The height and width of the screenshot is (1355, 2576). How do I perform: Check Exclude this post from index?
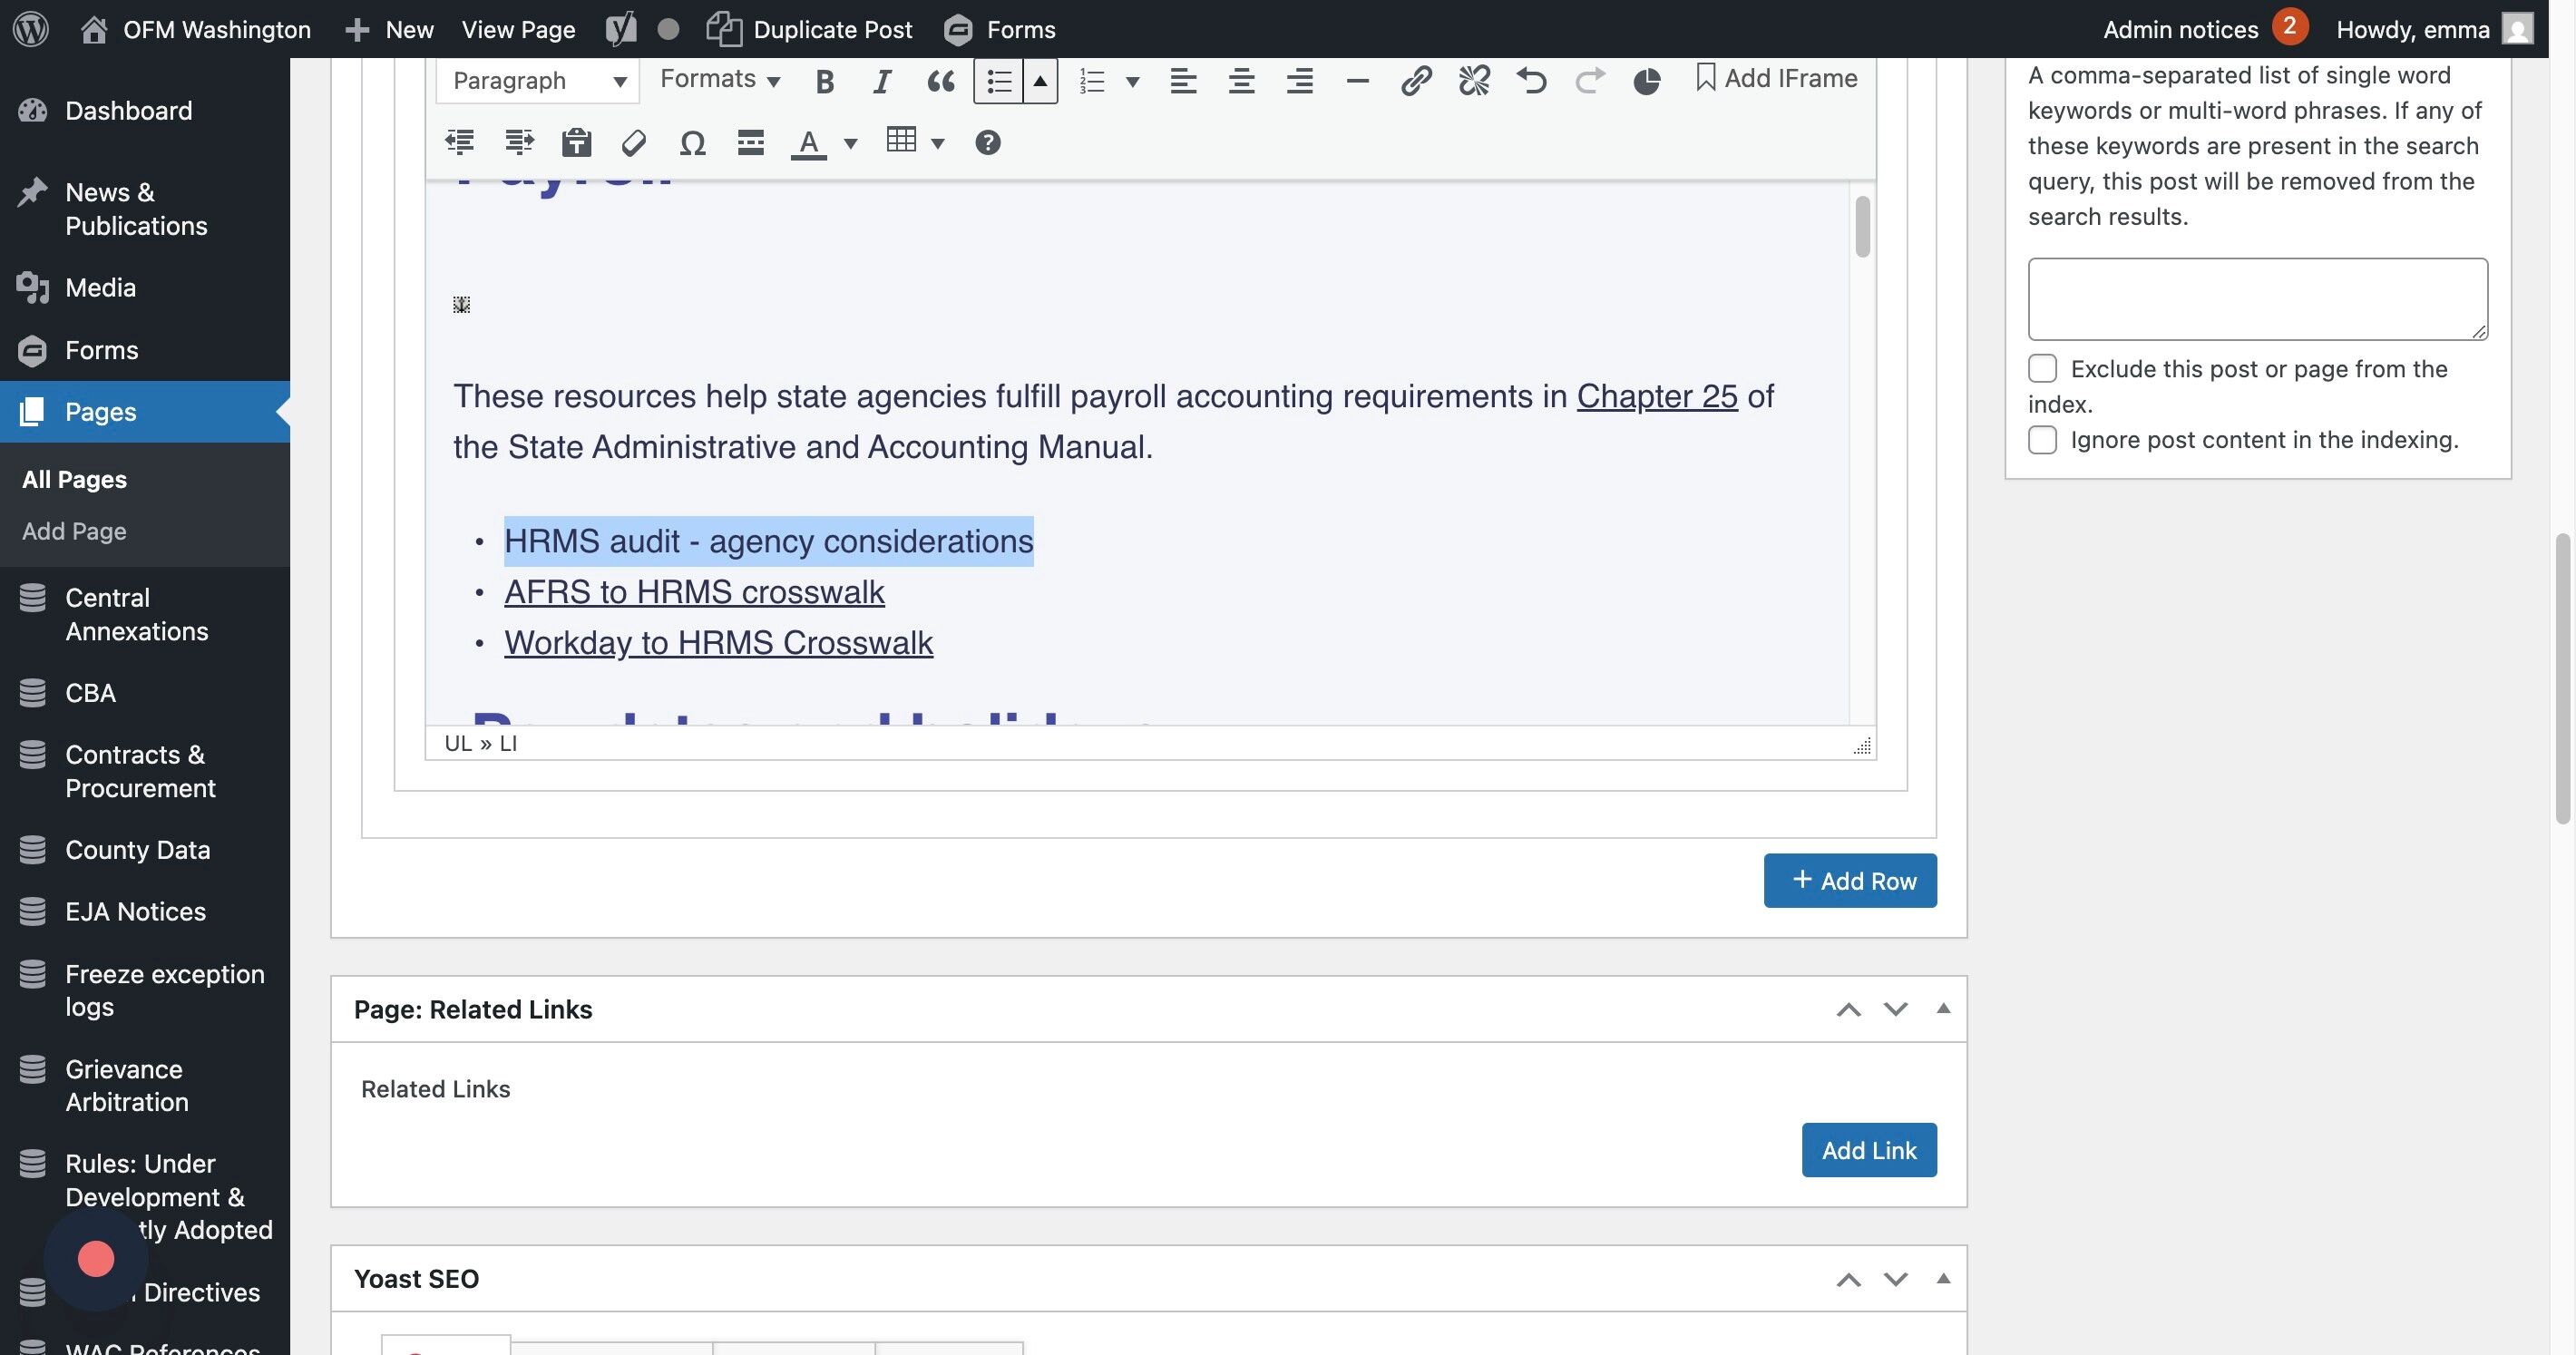pos(2042,368)
